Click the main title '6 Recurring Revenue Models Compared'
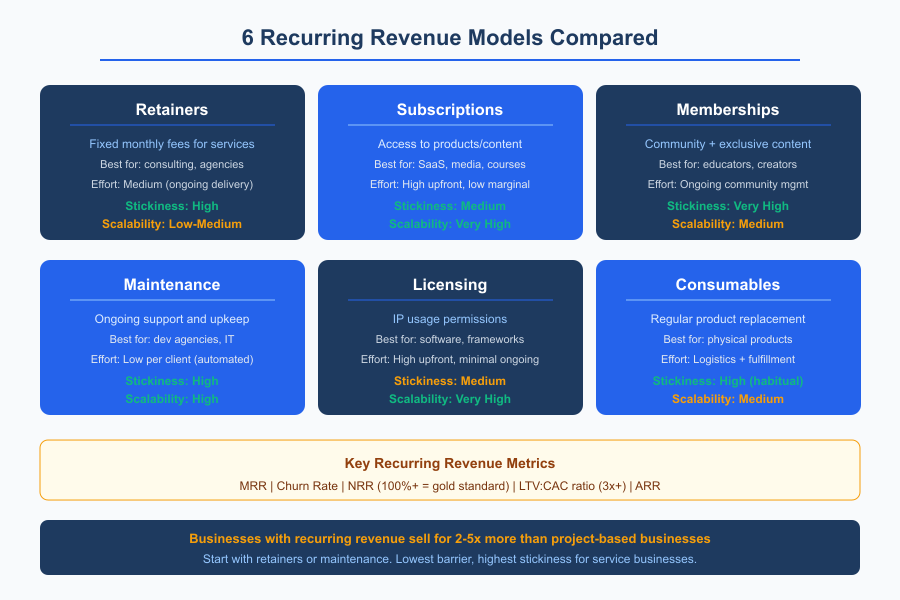This screenshot has width=900, height=600. [x=450, y=37]
